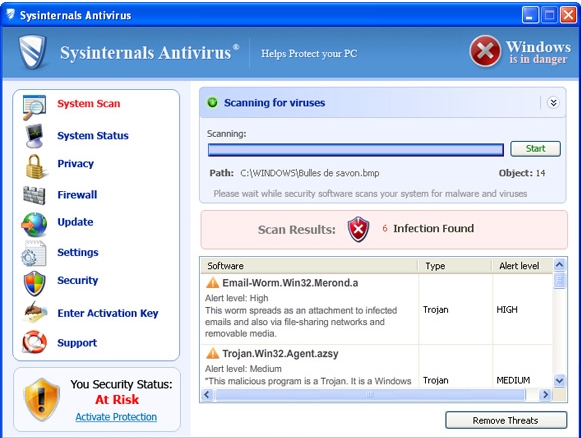Image resolution: width=581 pixels, height=438 pixels.
Task: Click the Privacy padlock icon
Action: click(35, 166)
